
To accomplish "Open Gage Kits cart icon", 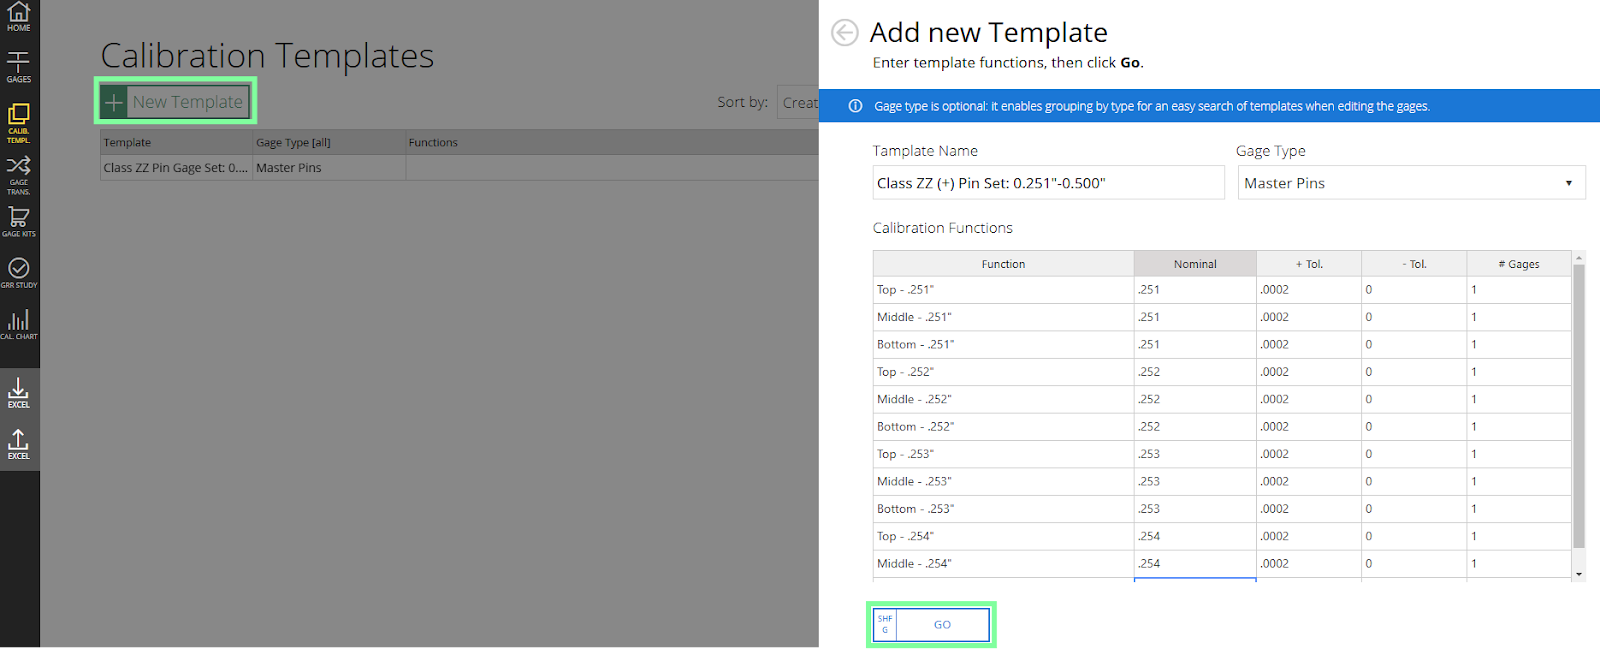I will (19, 222).
